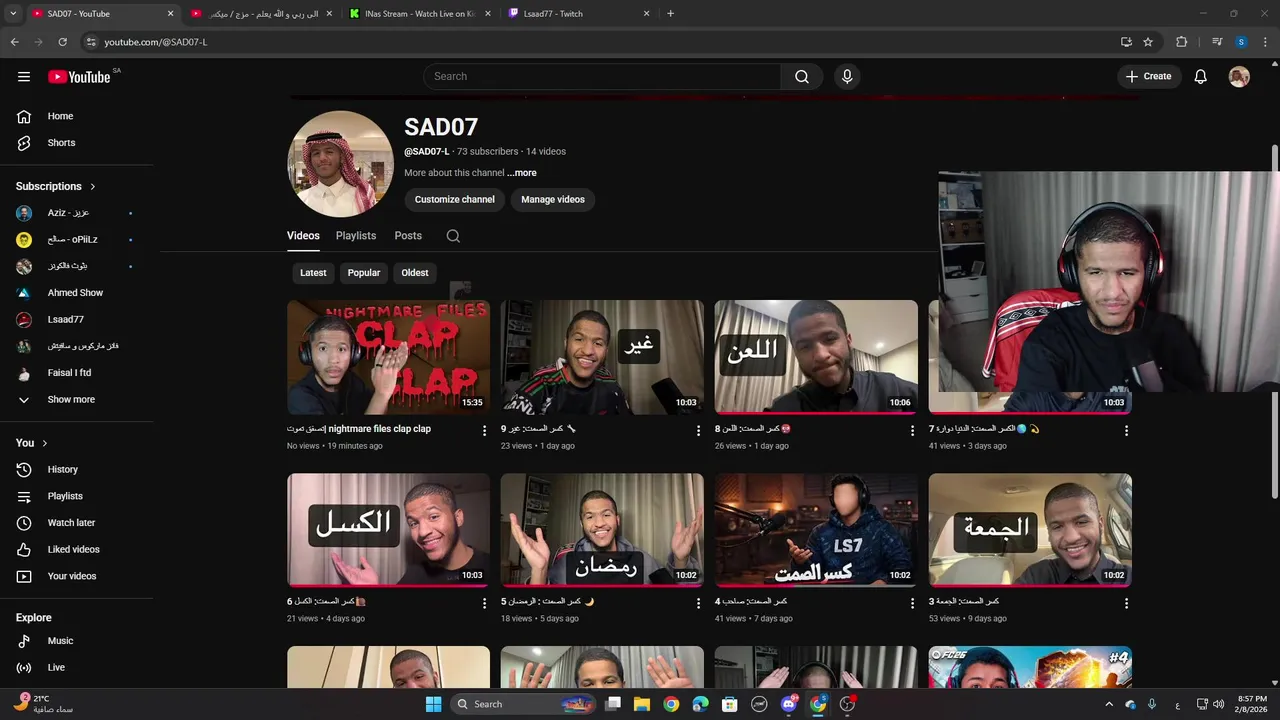Open Chrome three-dot menu
The image size is (1280, 720).
[x=1265, y=42]
